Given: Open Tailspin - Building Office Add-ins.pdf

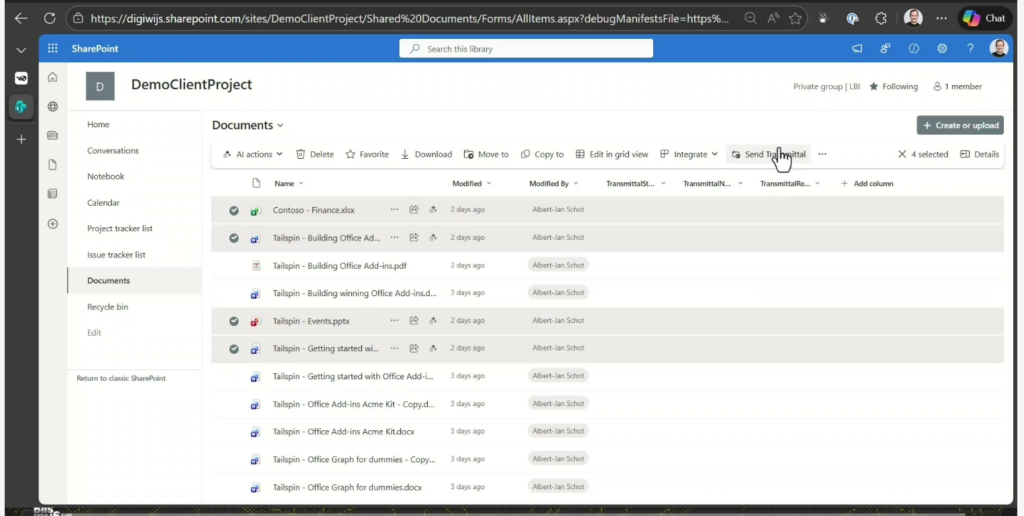Looking at the screenshot, I should [340, 266].
